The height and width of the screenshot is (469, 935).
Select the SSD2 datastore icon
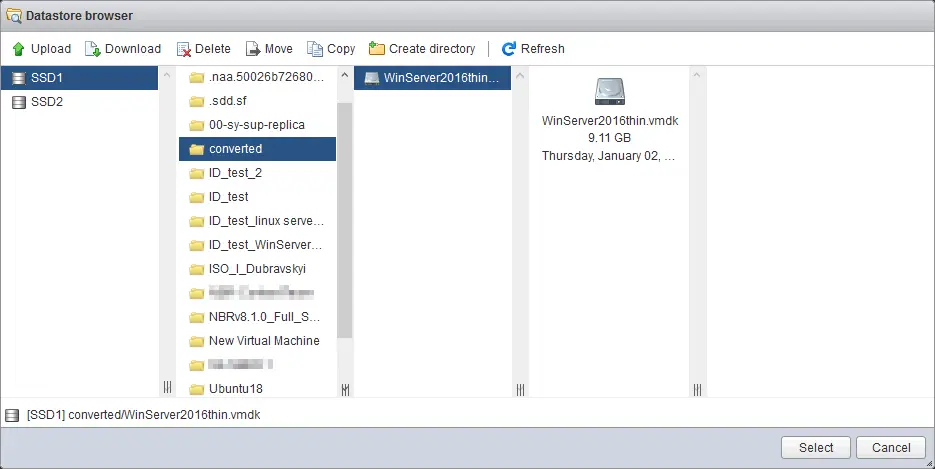[19, 102]
